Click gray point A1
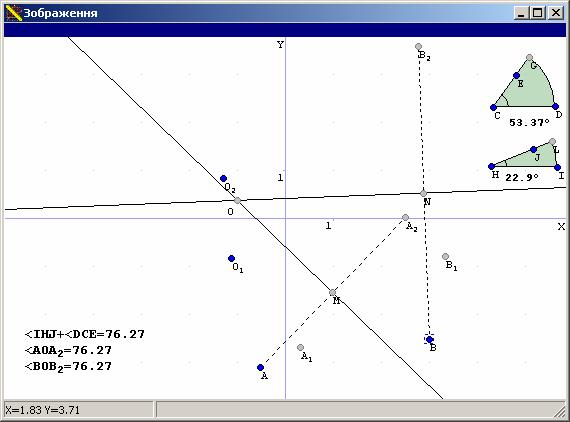Screen dimensions: 570x422 [300, 347]
